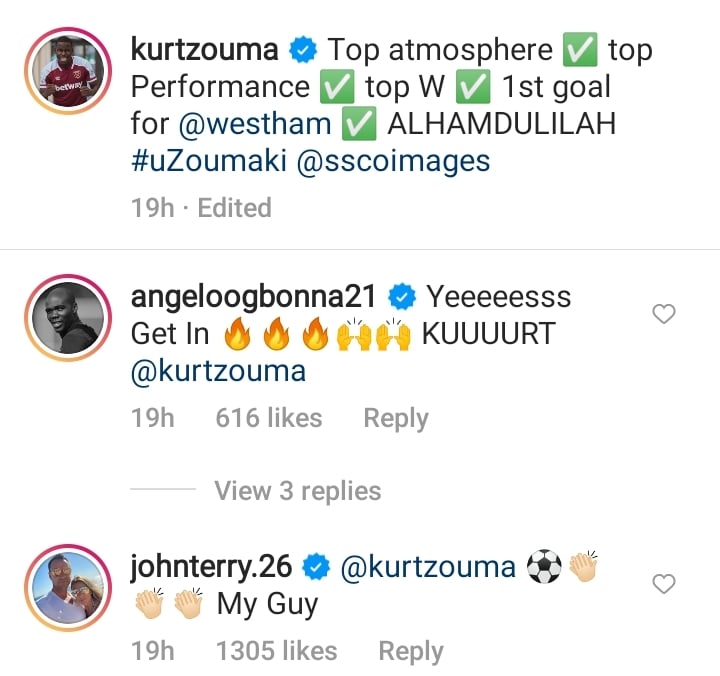Open the #uZoumaki hashtag
Viewport: 720px width, 676px height.
click(x=209, y=161)
